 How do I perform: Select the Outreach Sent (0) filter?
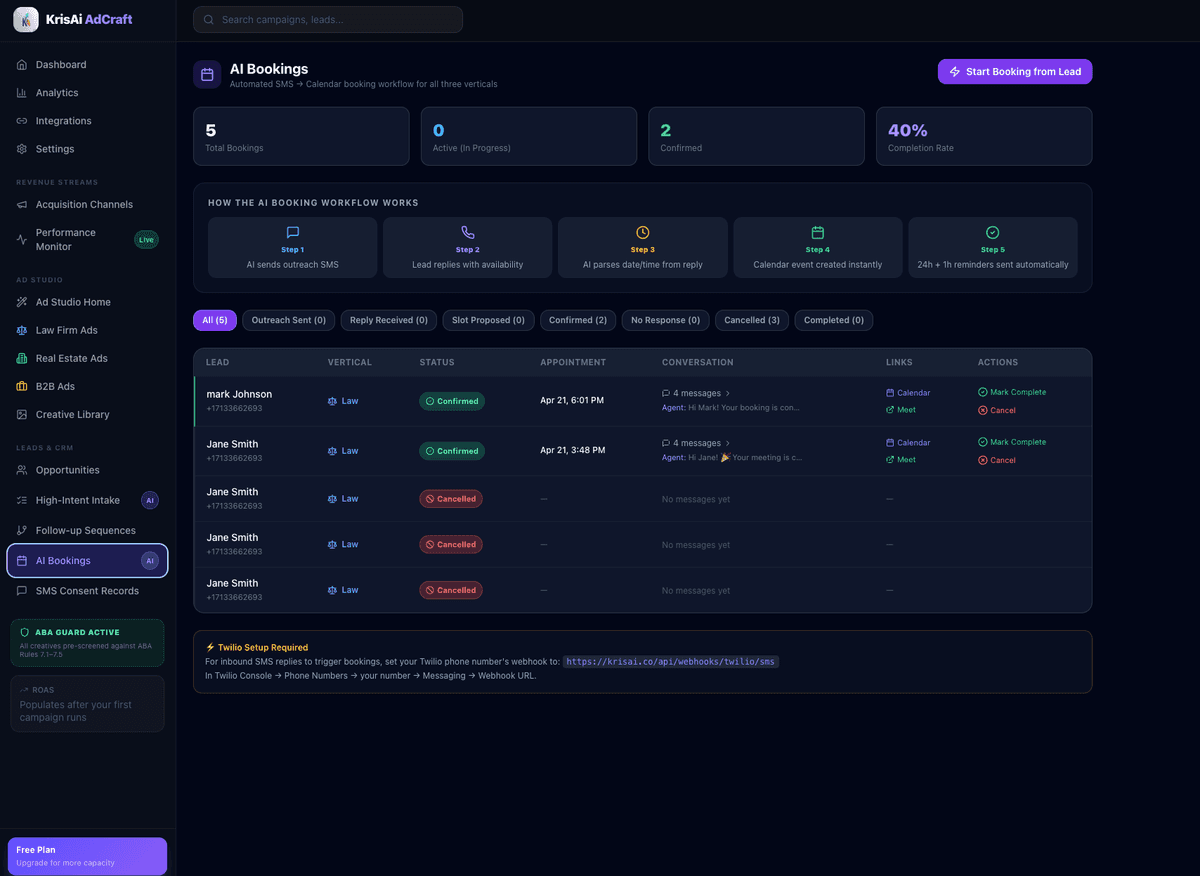pos(288,320)
